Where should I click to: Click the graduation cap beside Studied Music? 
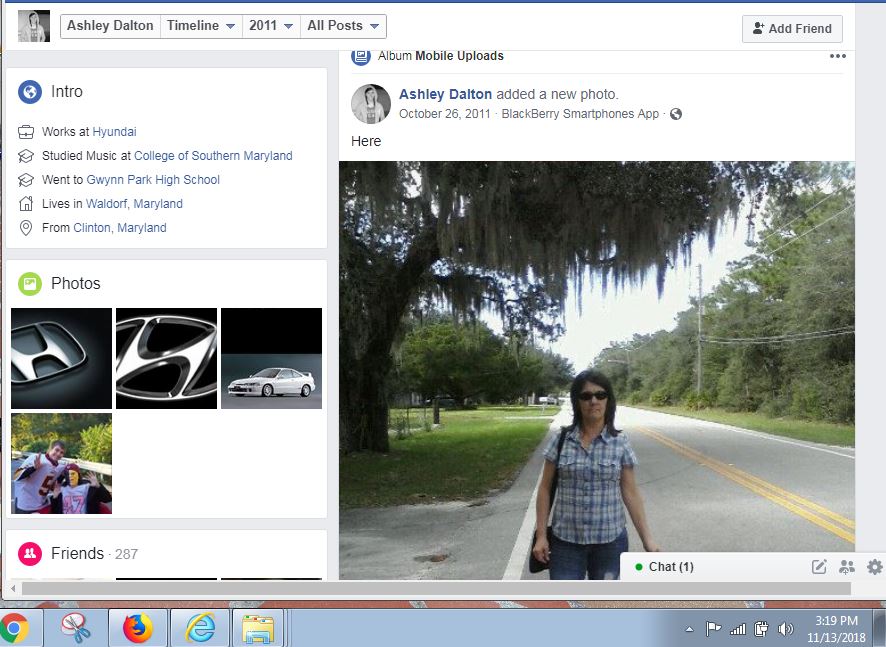point(26,156)
